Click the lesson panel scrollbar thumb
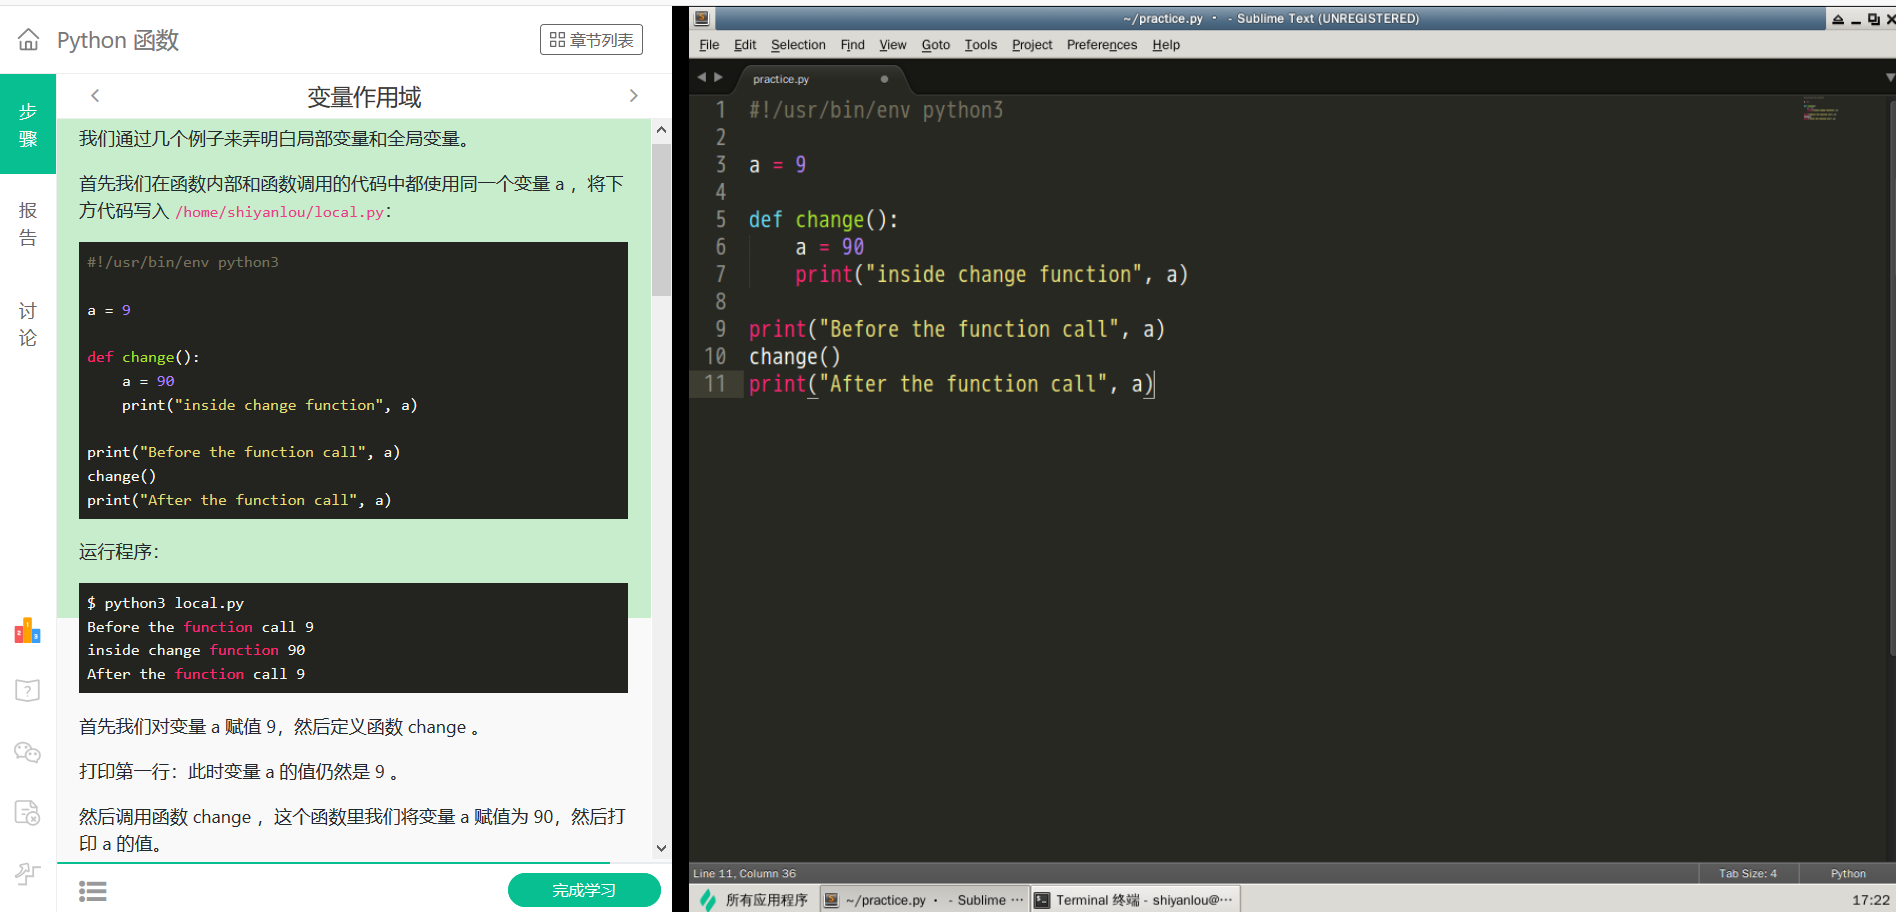 point(661,220)
